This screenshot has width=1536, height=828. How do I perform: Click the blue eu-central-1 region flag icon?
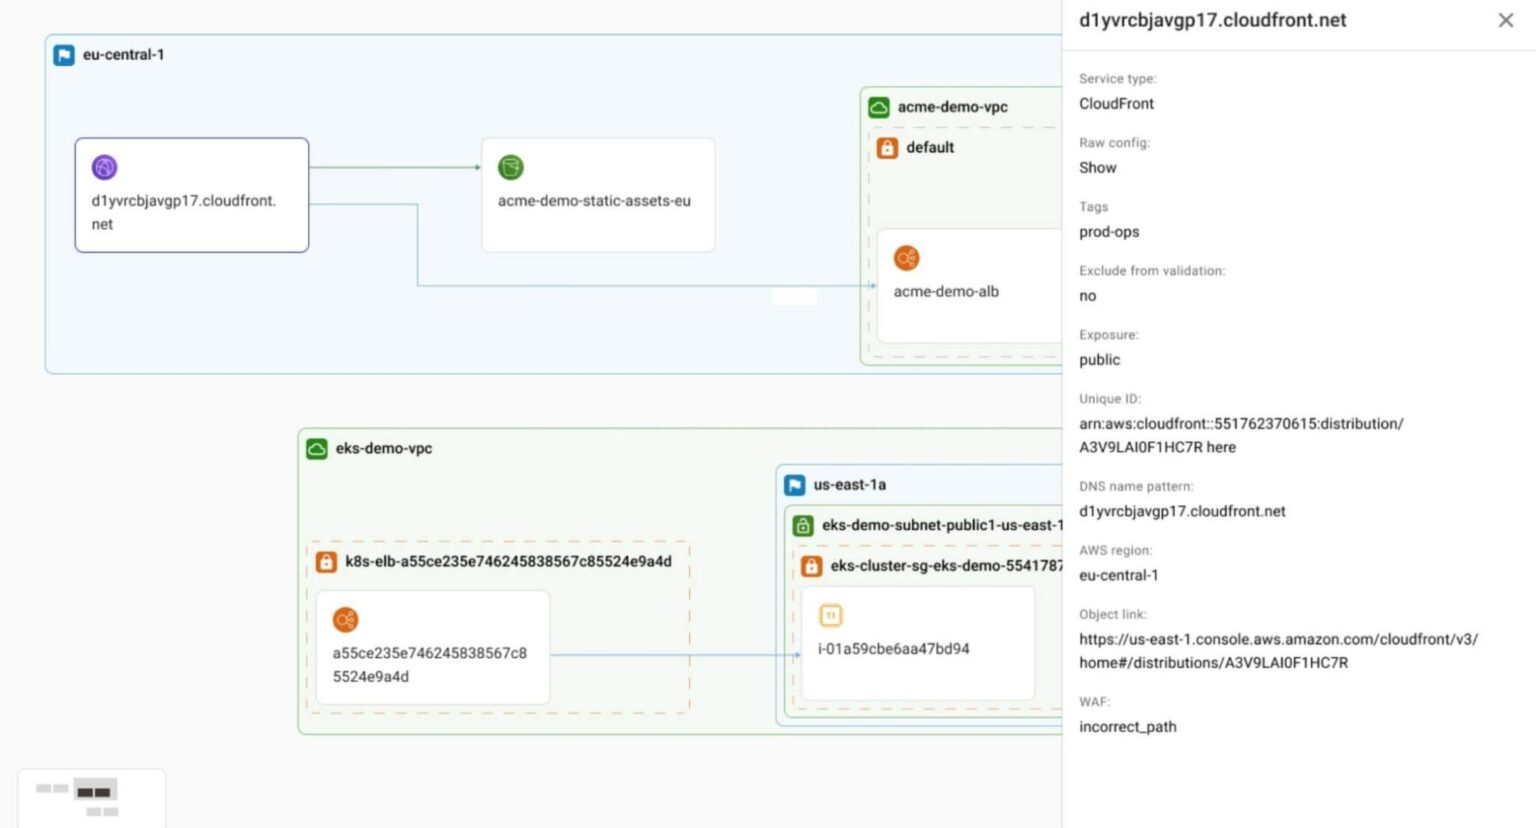[x=64, y=55]
